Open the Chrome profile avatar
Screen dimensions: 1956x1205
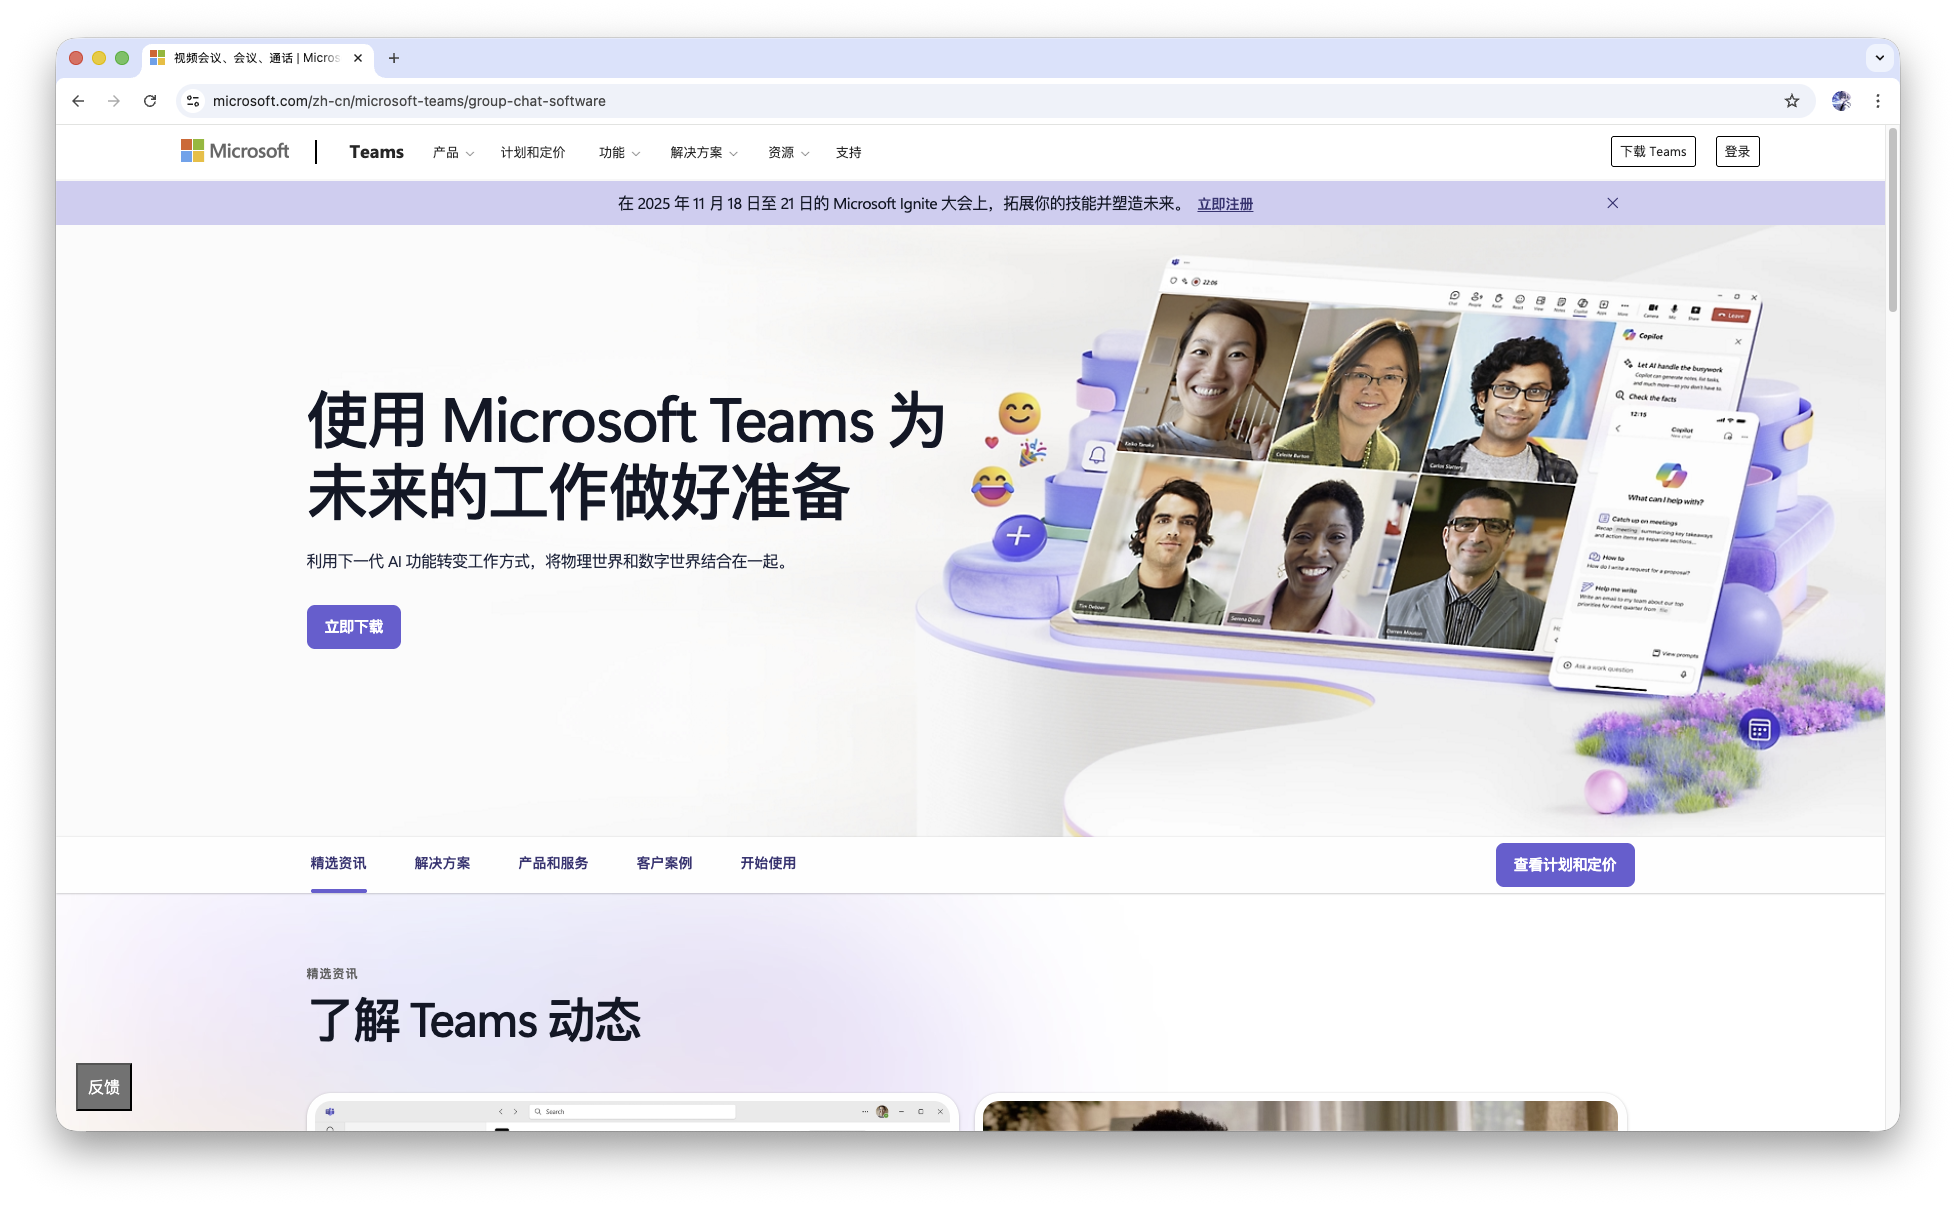click(1841, 101)
